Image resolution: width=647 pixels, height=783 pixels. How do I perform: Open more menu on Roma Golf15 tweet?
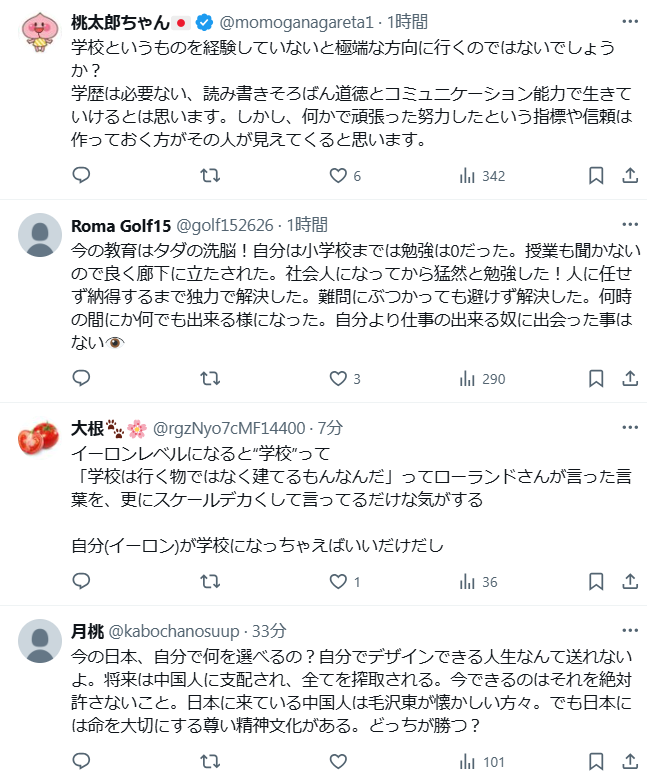coord(627,225)
